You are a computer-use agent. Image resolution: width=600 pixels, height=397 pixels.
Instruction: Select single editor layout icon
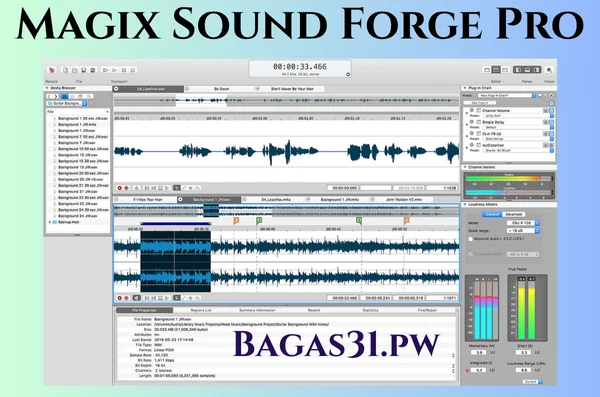(x=487, y=70)
